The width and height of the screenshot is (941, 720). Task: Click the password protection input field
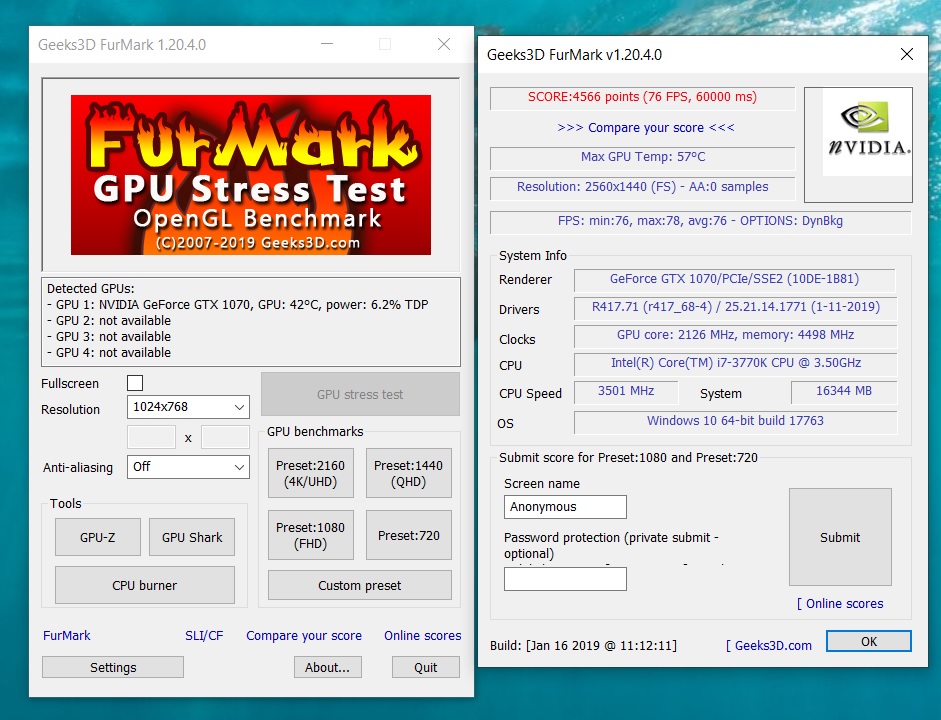(x=565, y=579)
